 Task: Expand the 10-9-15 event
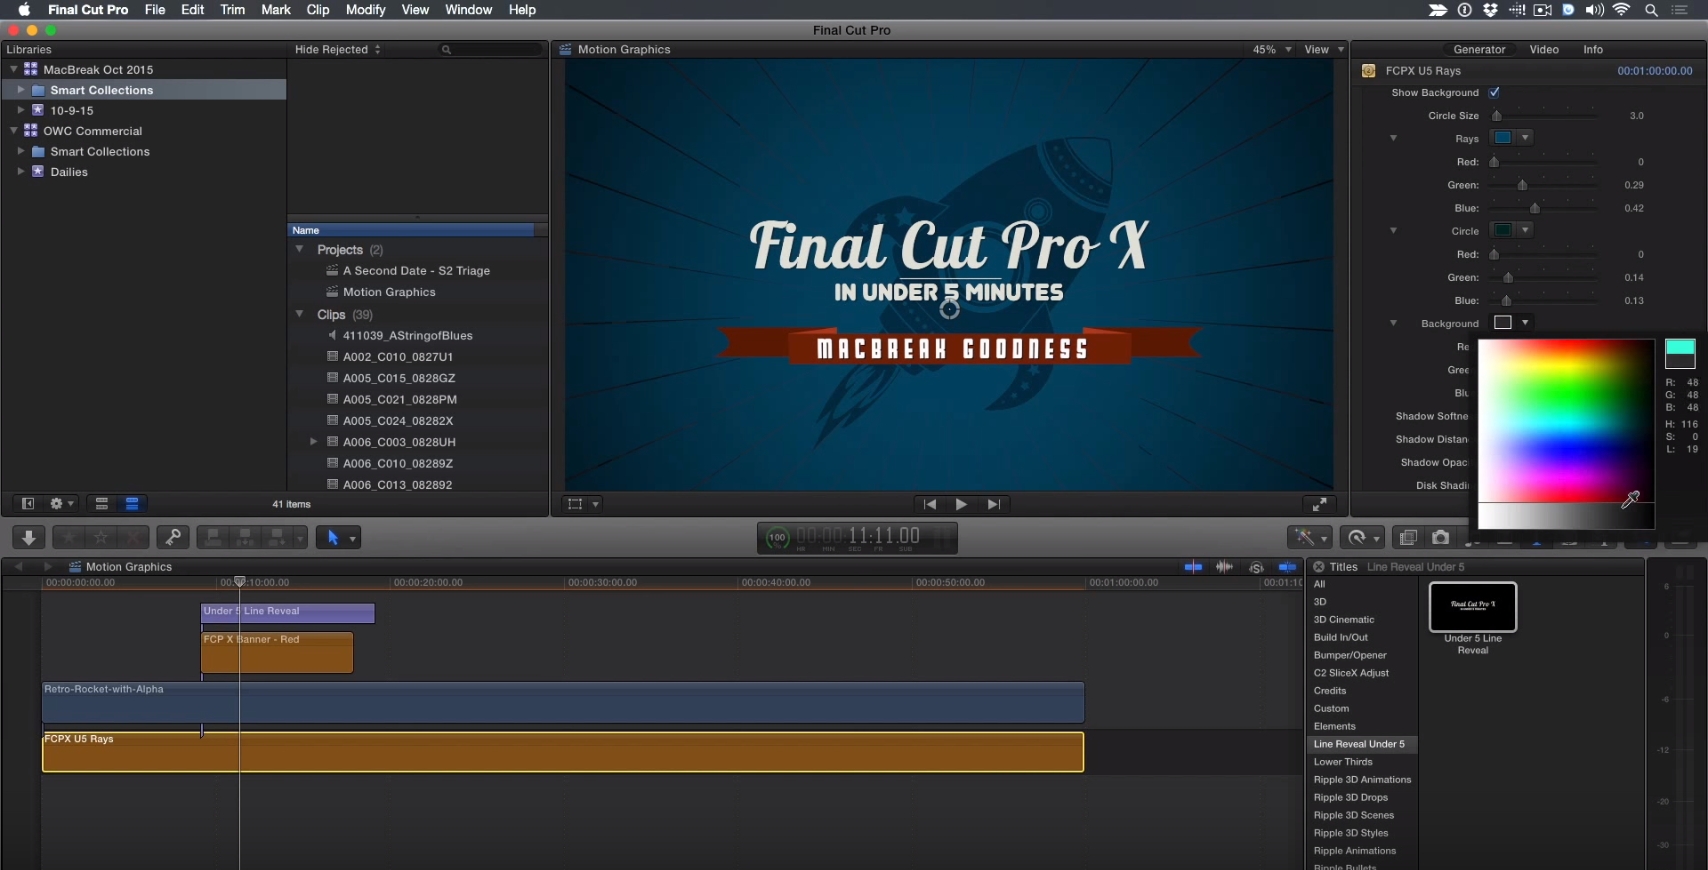pyautogui.click(x=20, y=110)
